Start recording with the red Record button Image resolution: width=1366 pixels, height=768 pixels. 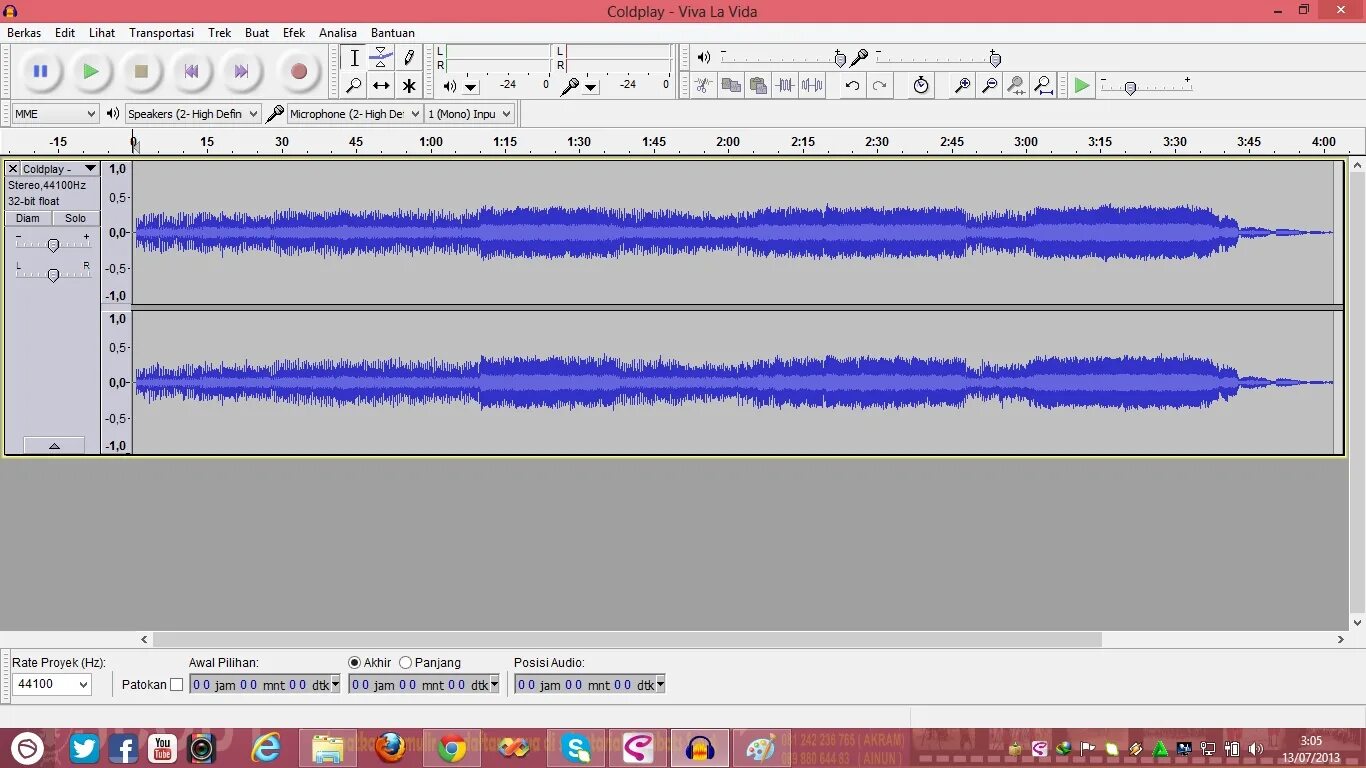pyautogui.click(x=298, y=71)
